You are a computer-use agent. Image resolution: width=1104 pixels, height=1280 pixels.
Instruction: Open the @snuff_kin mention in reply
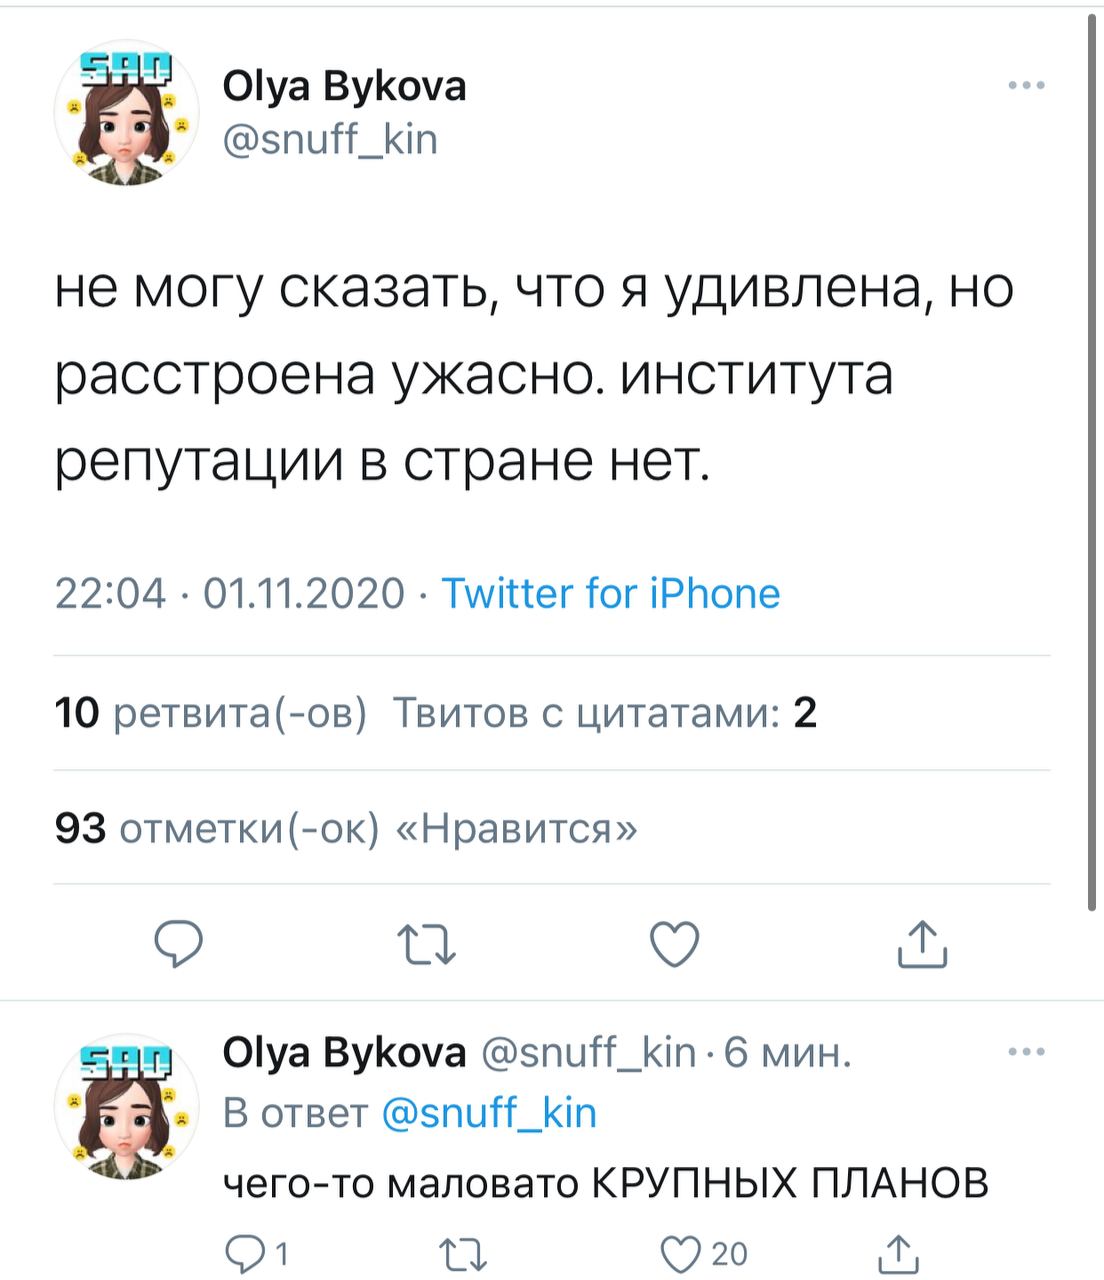tap(489, 1112)
